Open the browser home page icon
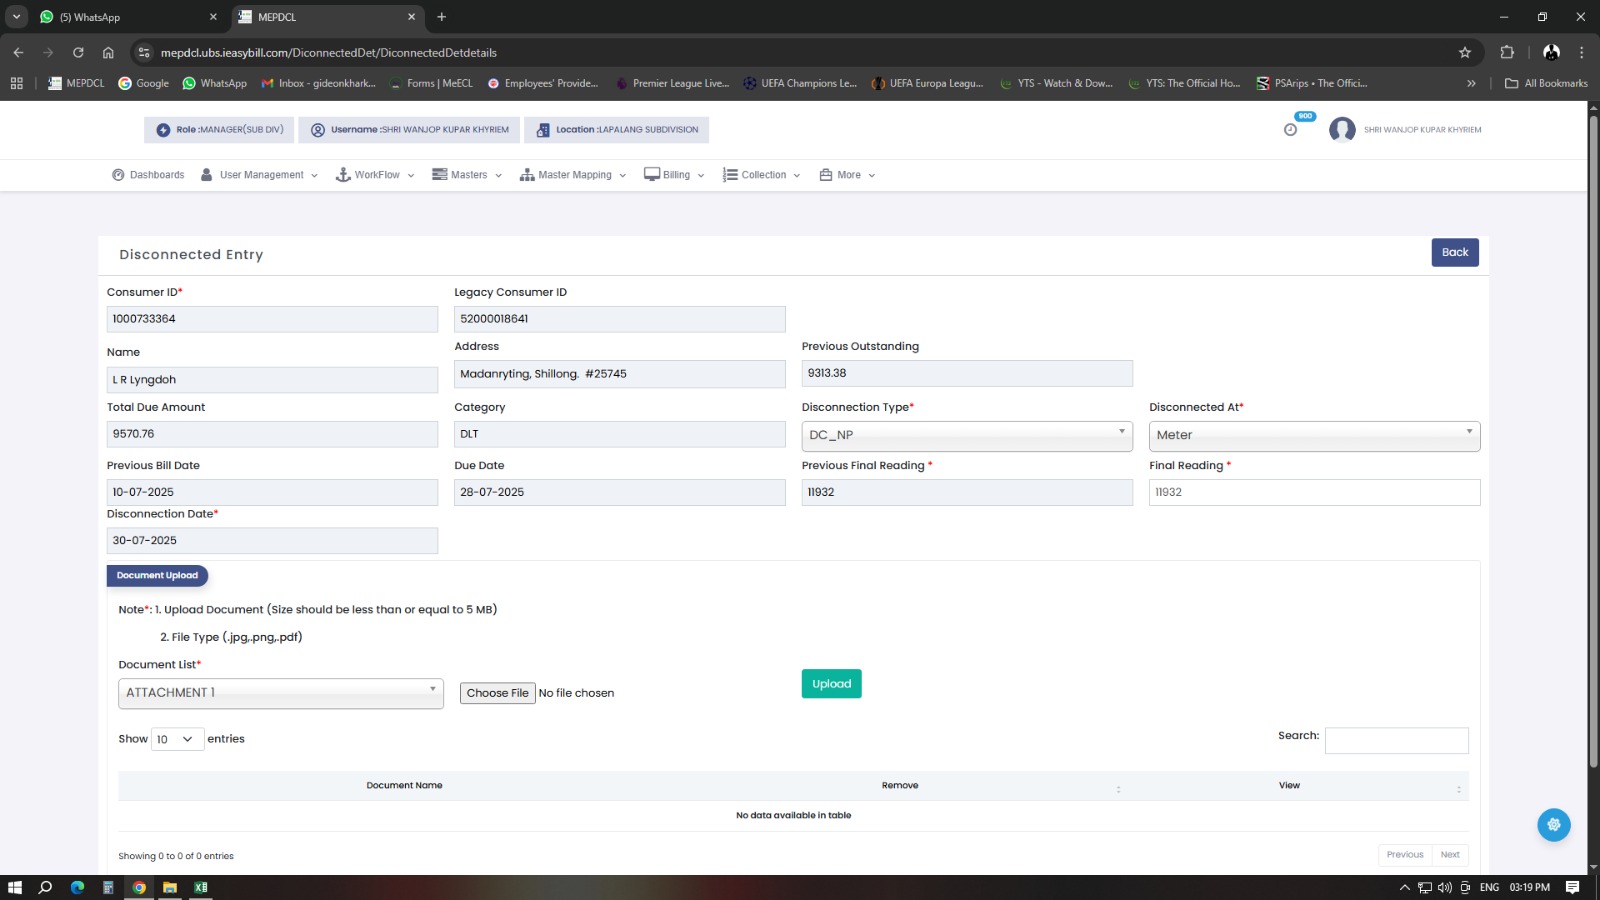 click(x=108, y=53)
